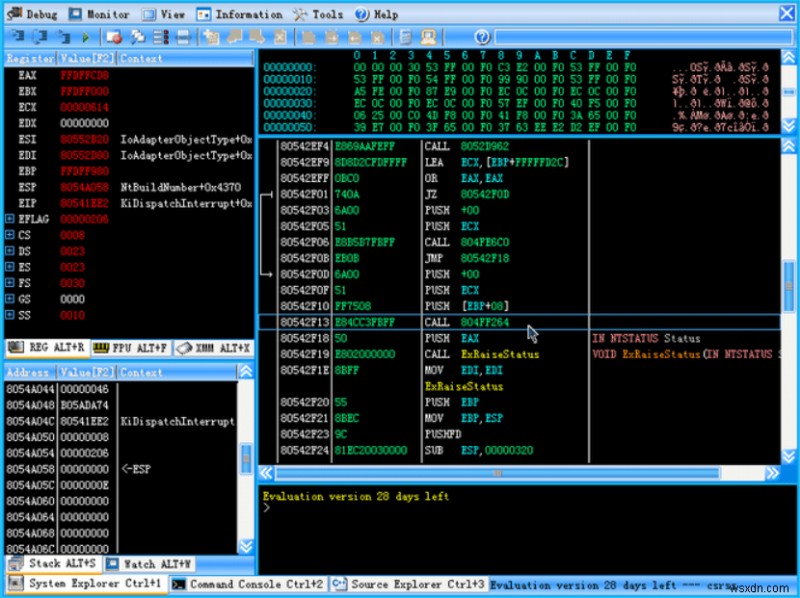Open the Help menu
The width and height of the screenshot is (800, 598).
[x=377, y=14]
